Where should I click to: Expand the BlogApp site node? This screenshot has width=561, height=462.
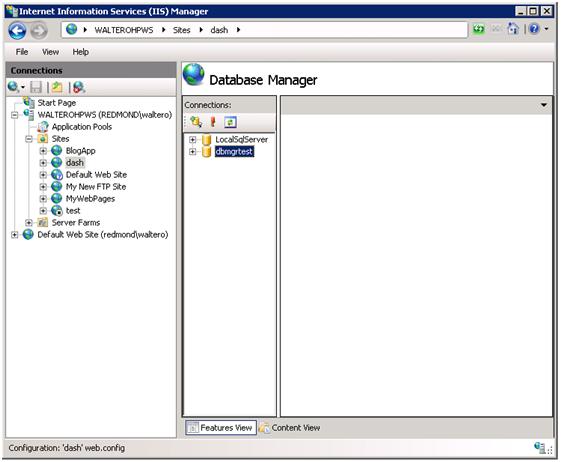(x=43, y=151)
